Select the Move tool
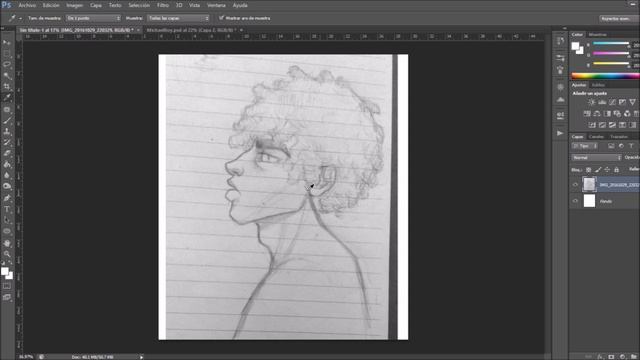The image size is (640, 360). pyautogui.click(x=7, y=42)
